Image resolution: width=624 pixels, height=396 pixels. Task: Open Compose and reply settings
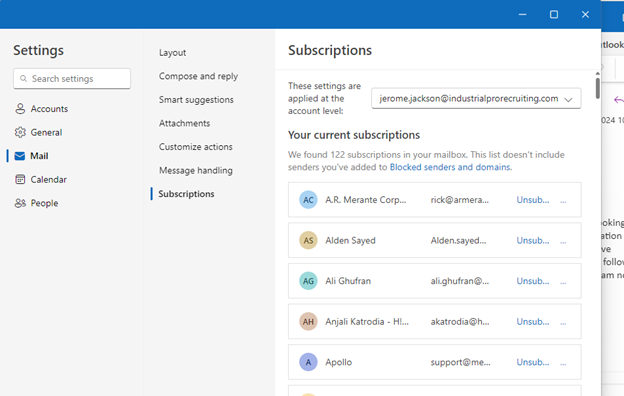pyautogui.click(x=198, y=76)
